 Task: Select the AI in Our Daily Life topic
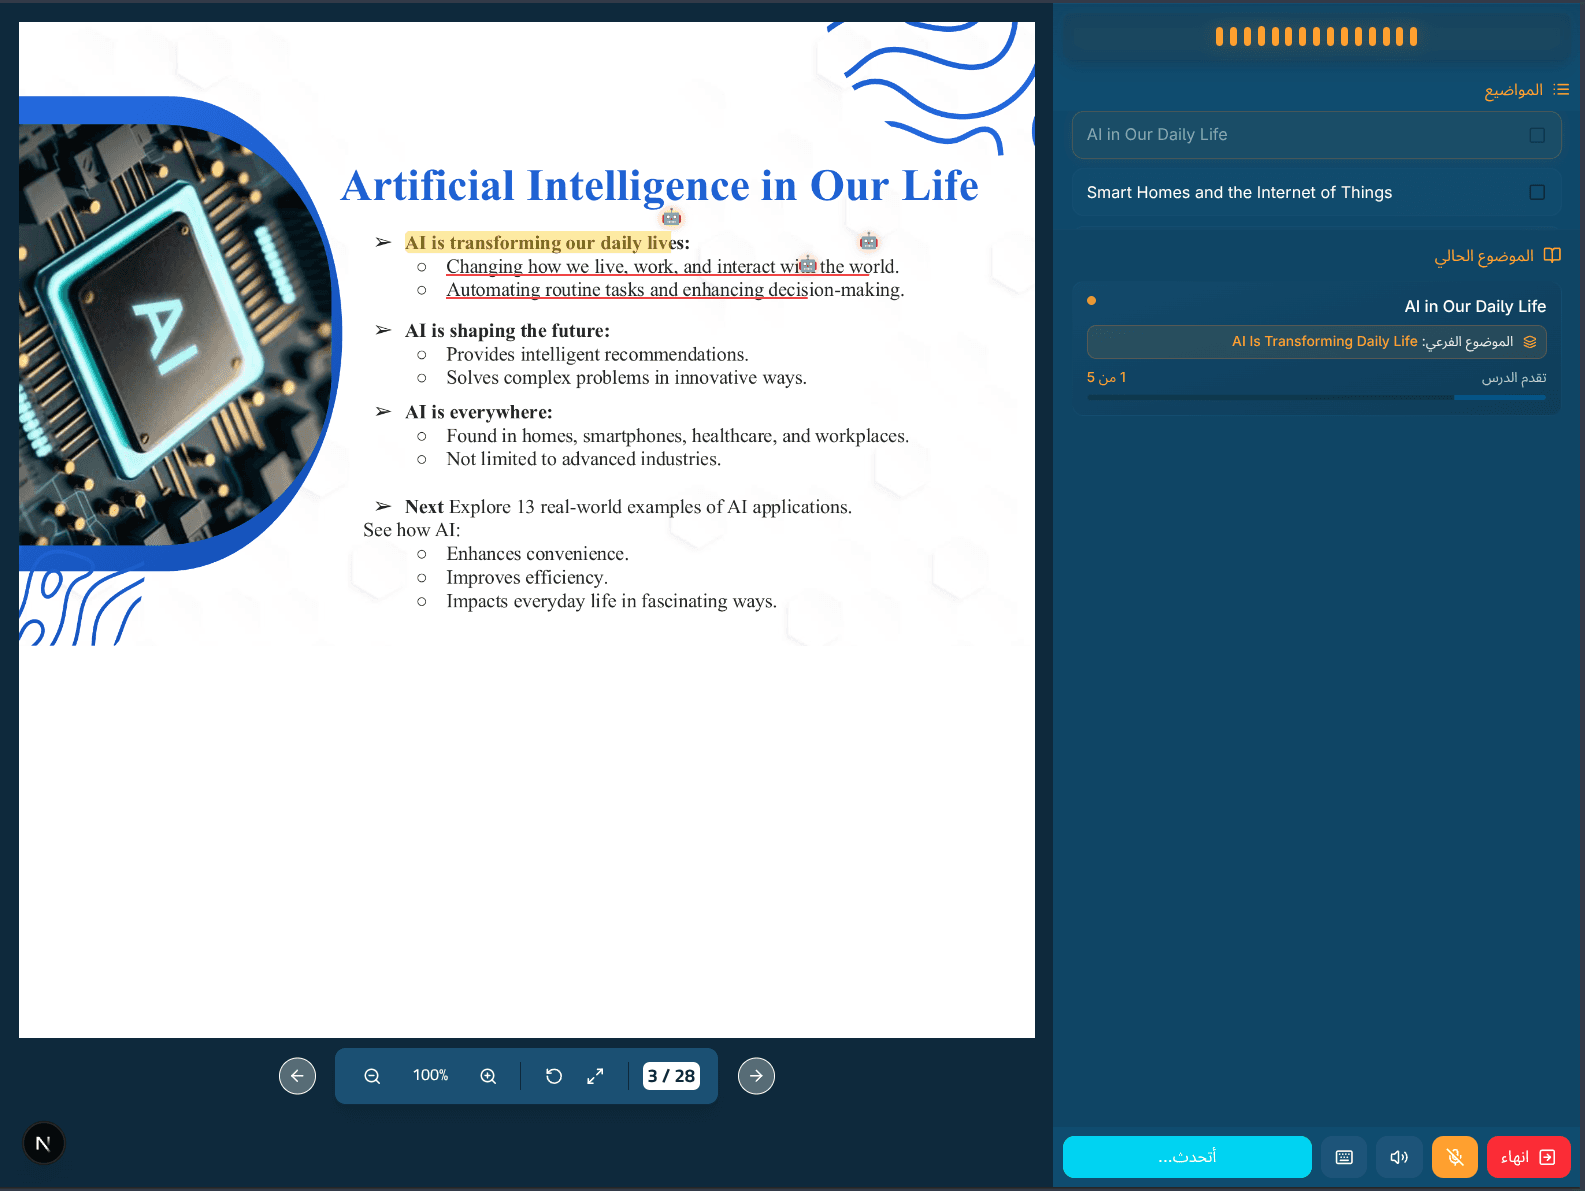(1316, 135)
